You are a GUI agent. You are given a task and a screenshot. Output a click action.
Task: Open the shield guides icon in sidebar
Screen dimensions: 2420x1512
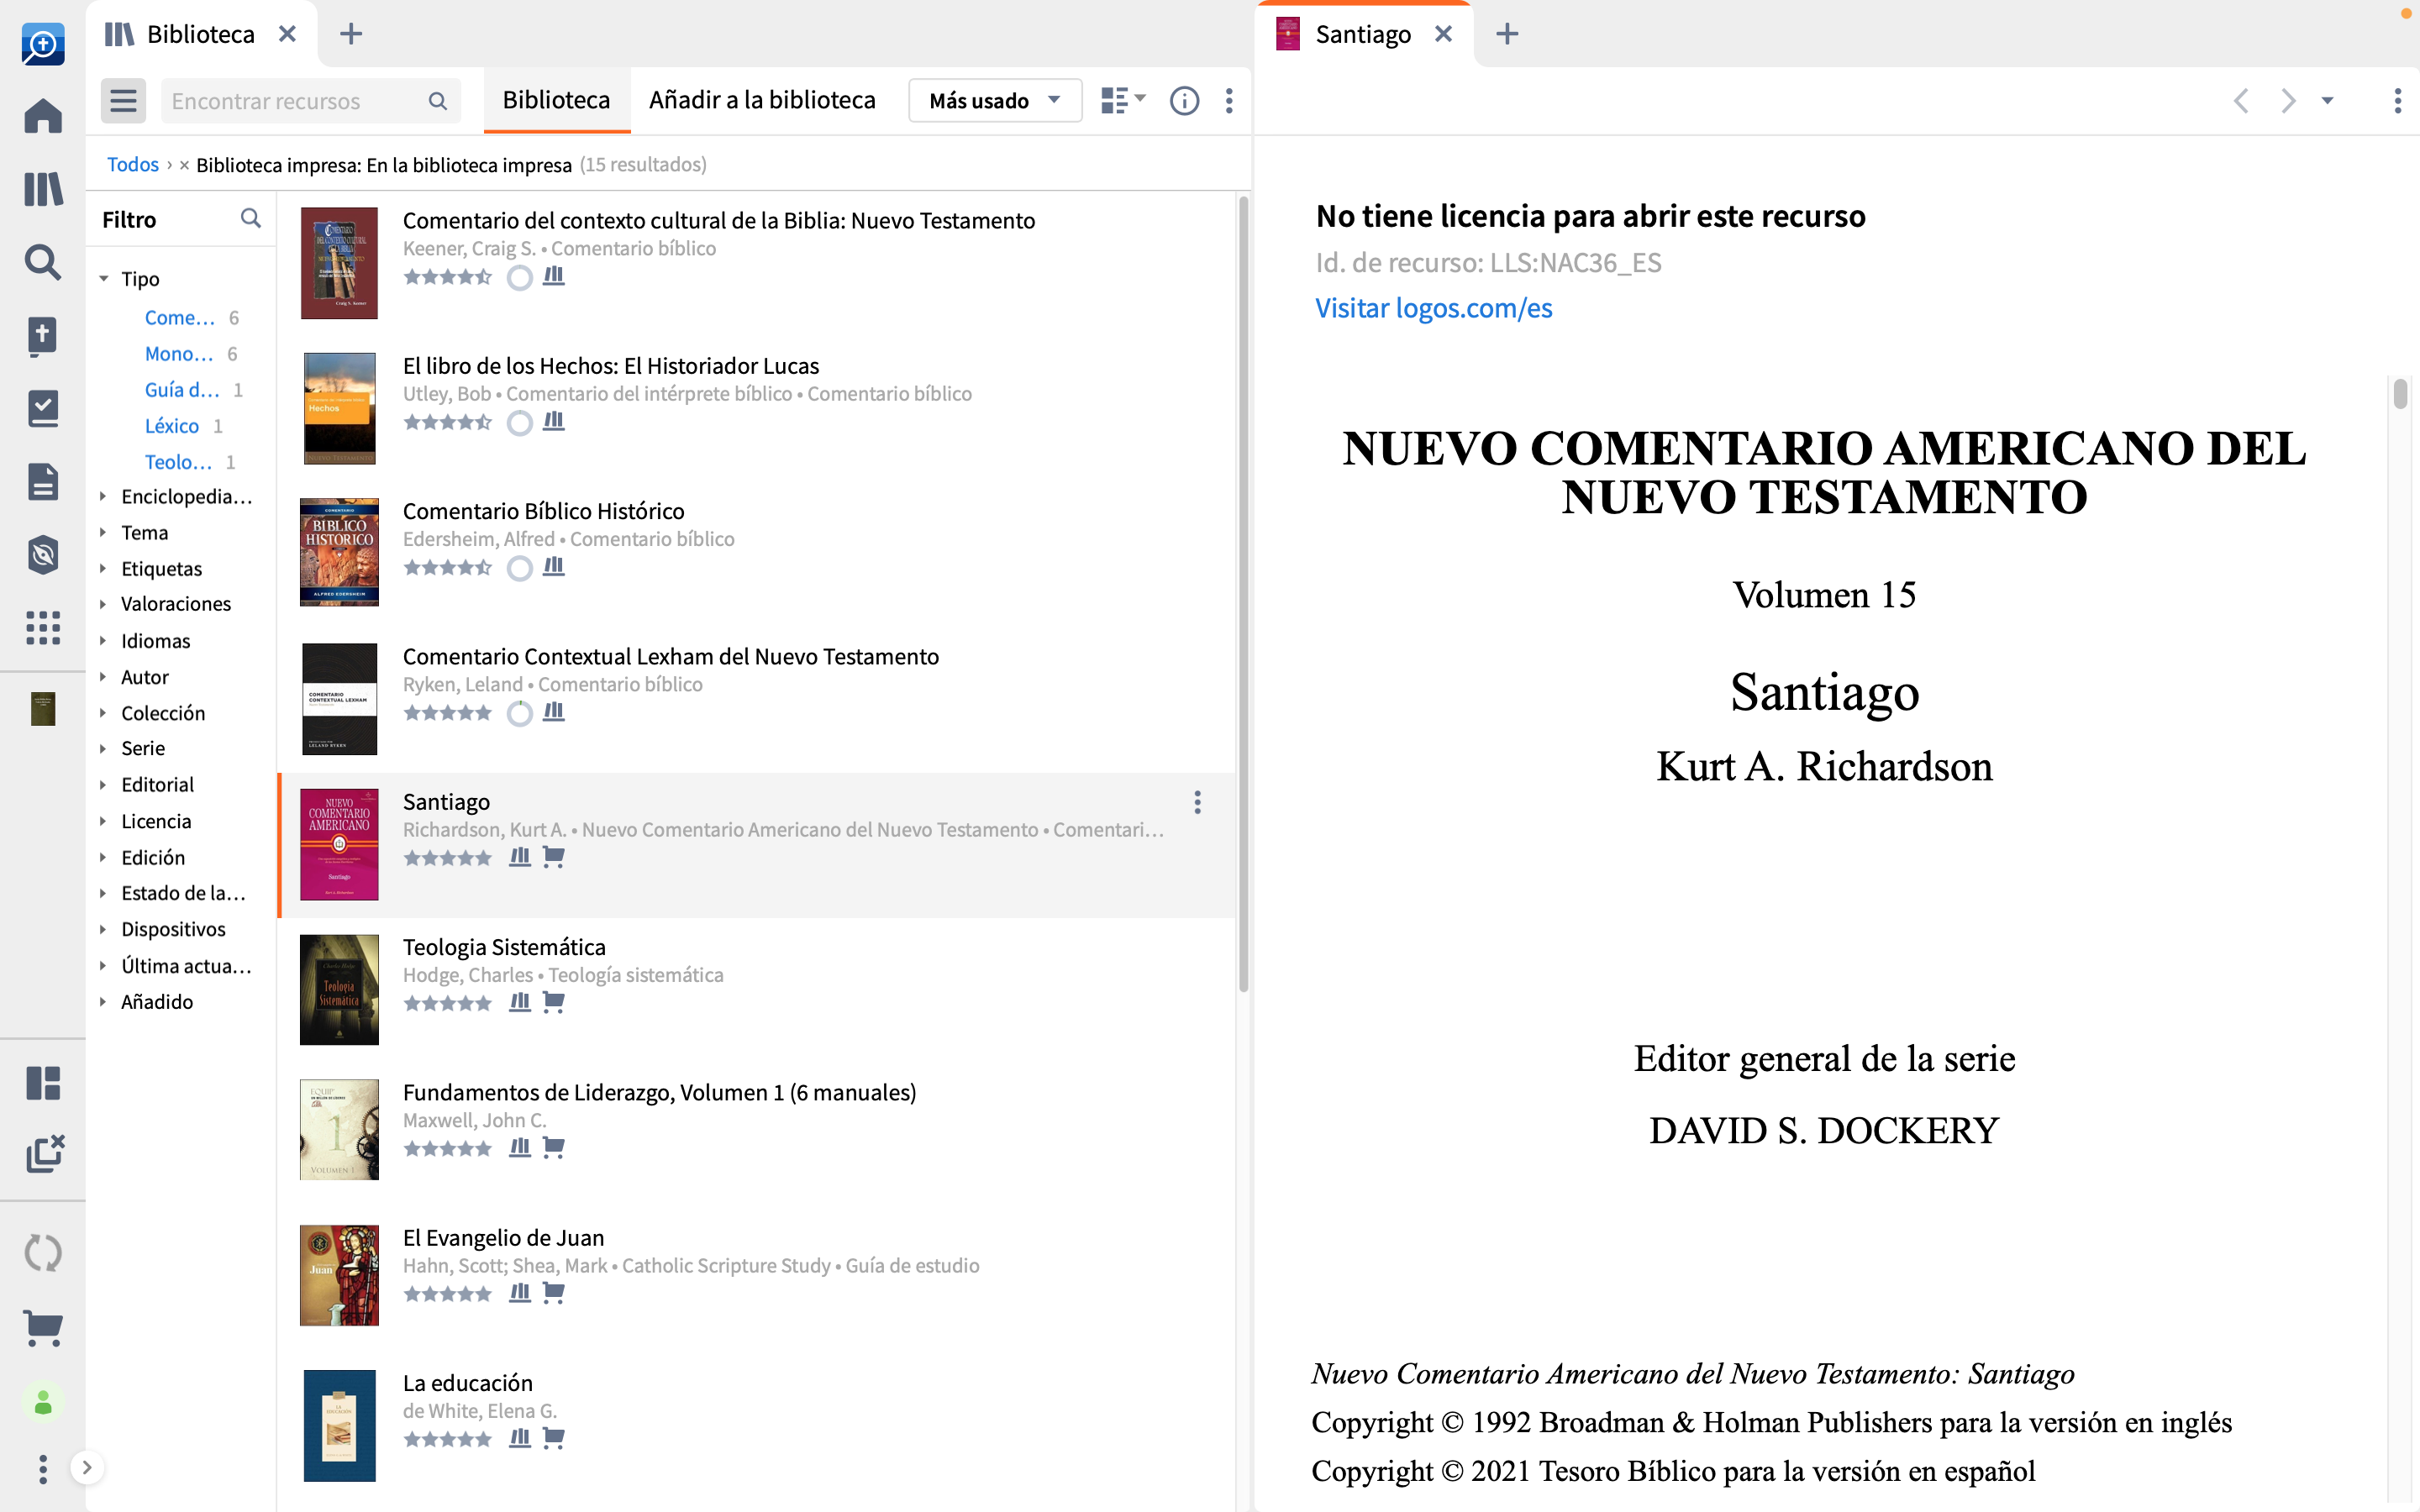43,555
